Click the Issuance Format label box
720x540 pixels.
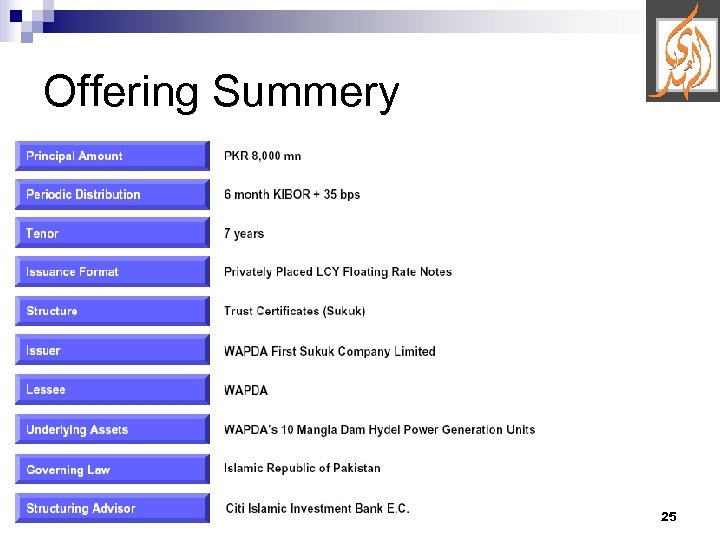pos(112,272)
